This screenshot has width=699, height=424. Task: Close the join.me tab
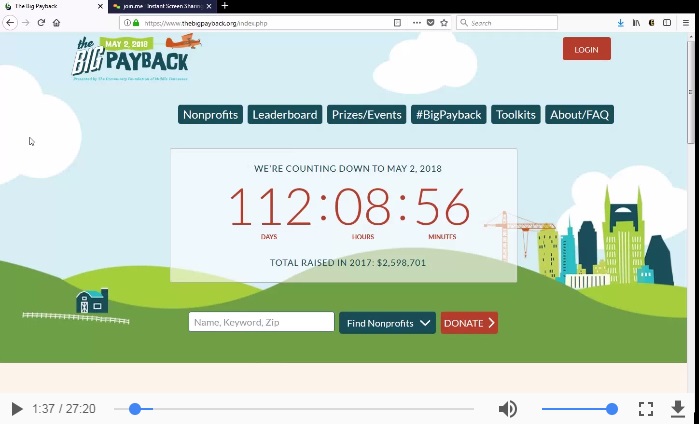209,6
